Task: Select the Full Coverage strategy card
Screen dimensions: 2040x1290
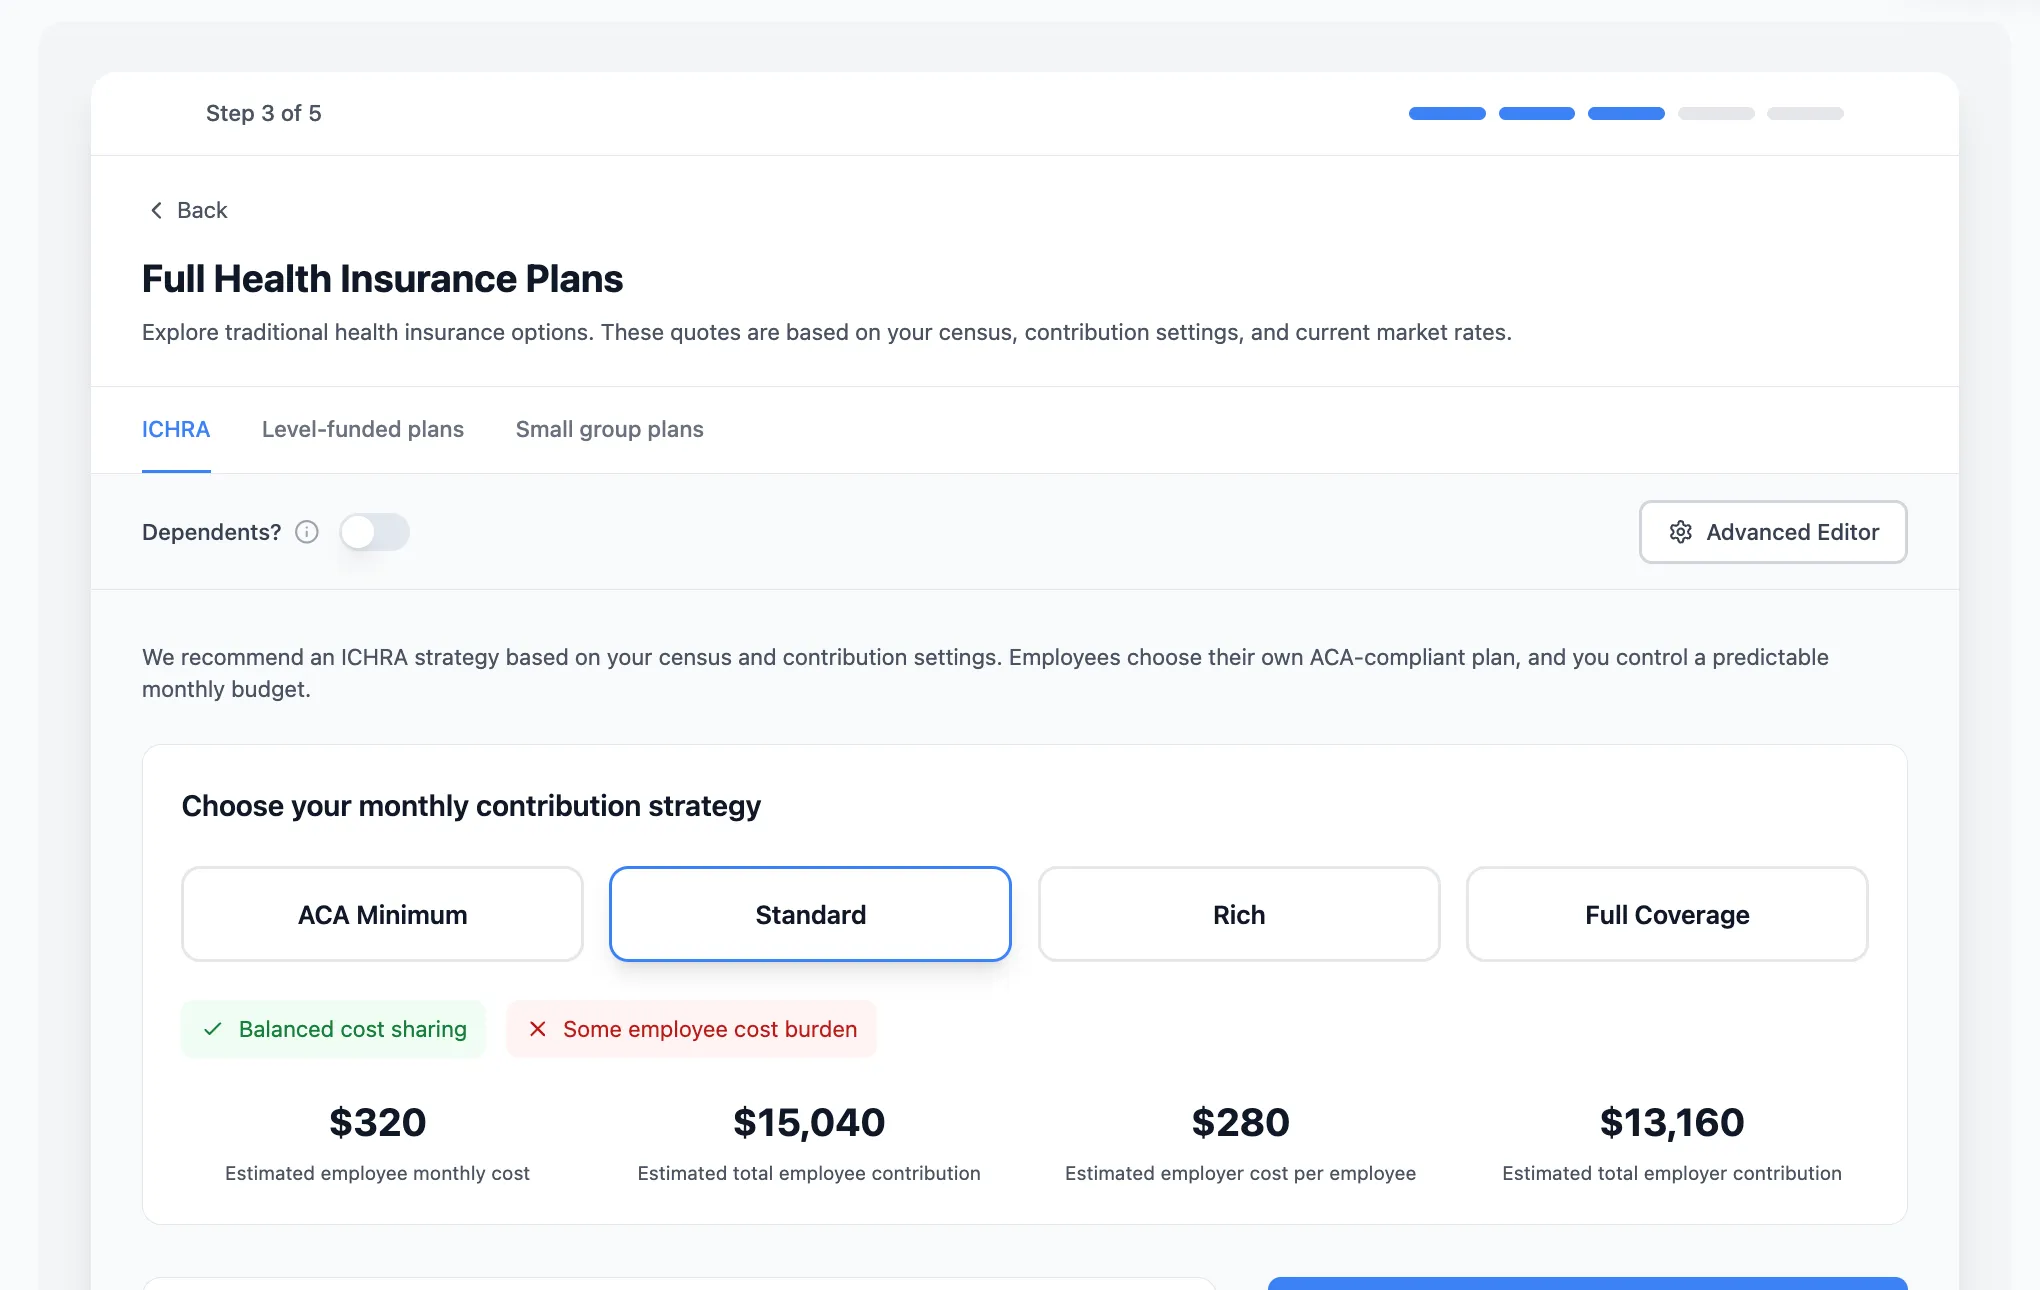Action: (1666, 913)
